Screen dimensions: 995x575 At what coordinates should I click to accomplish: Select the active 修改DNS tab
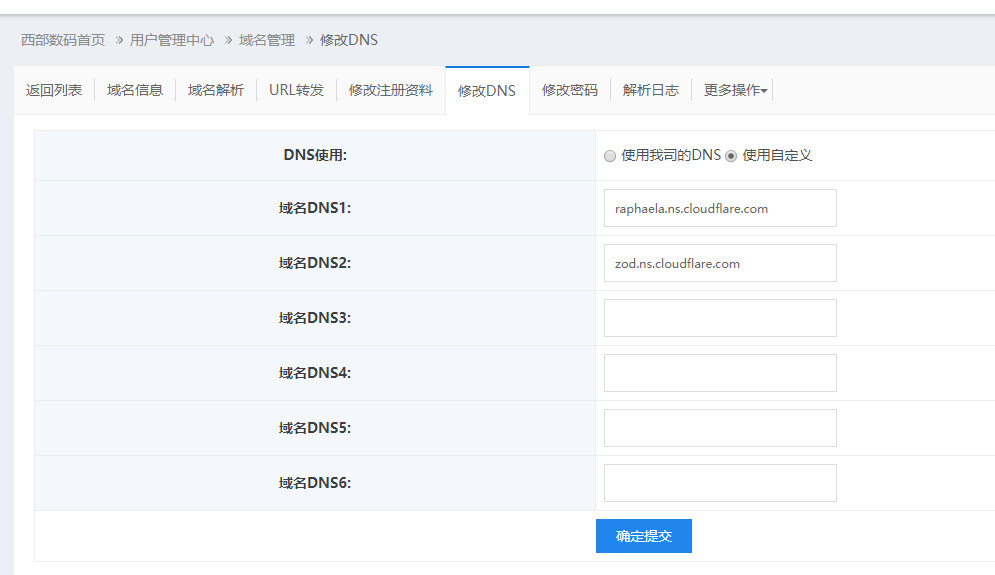[x=487, y=91]
